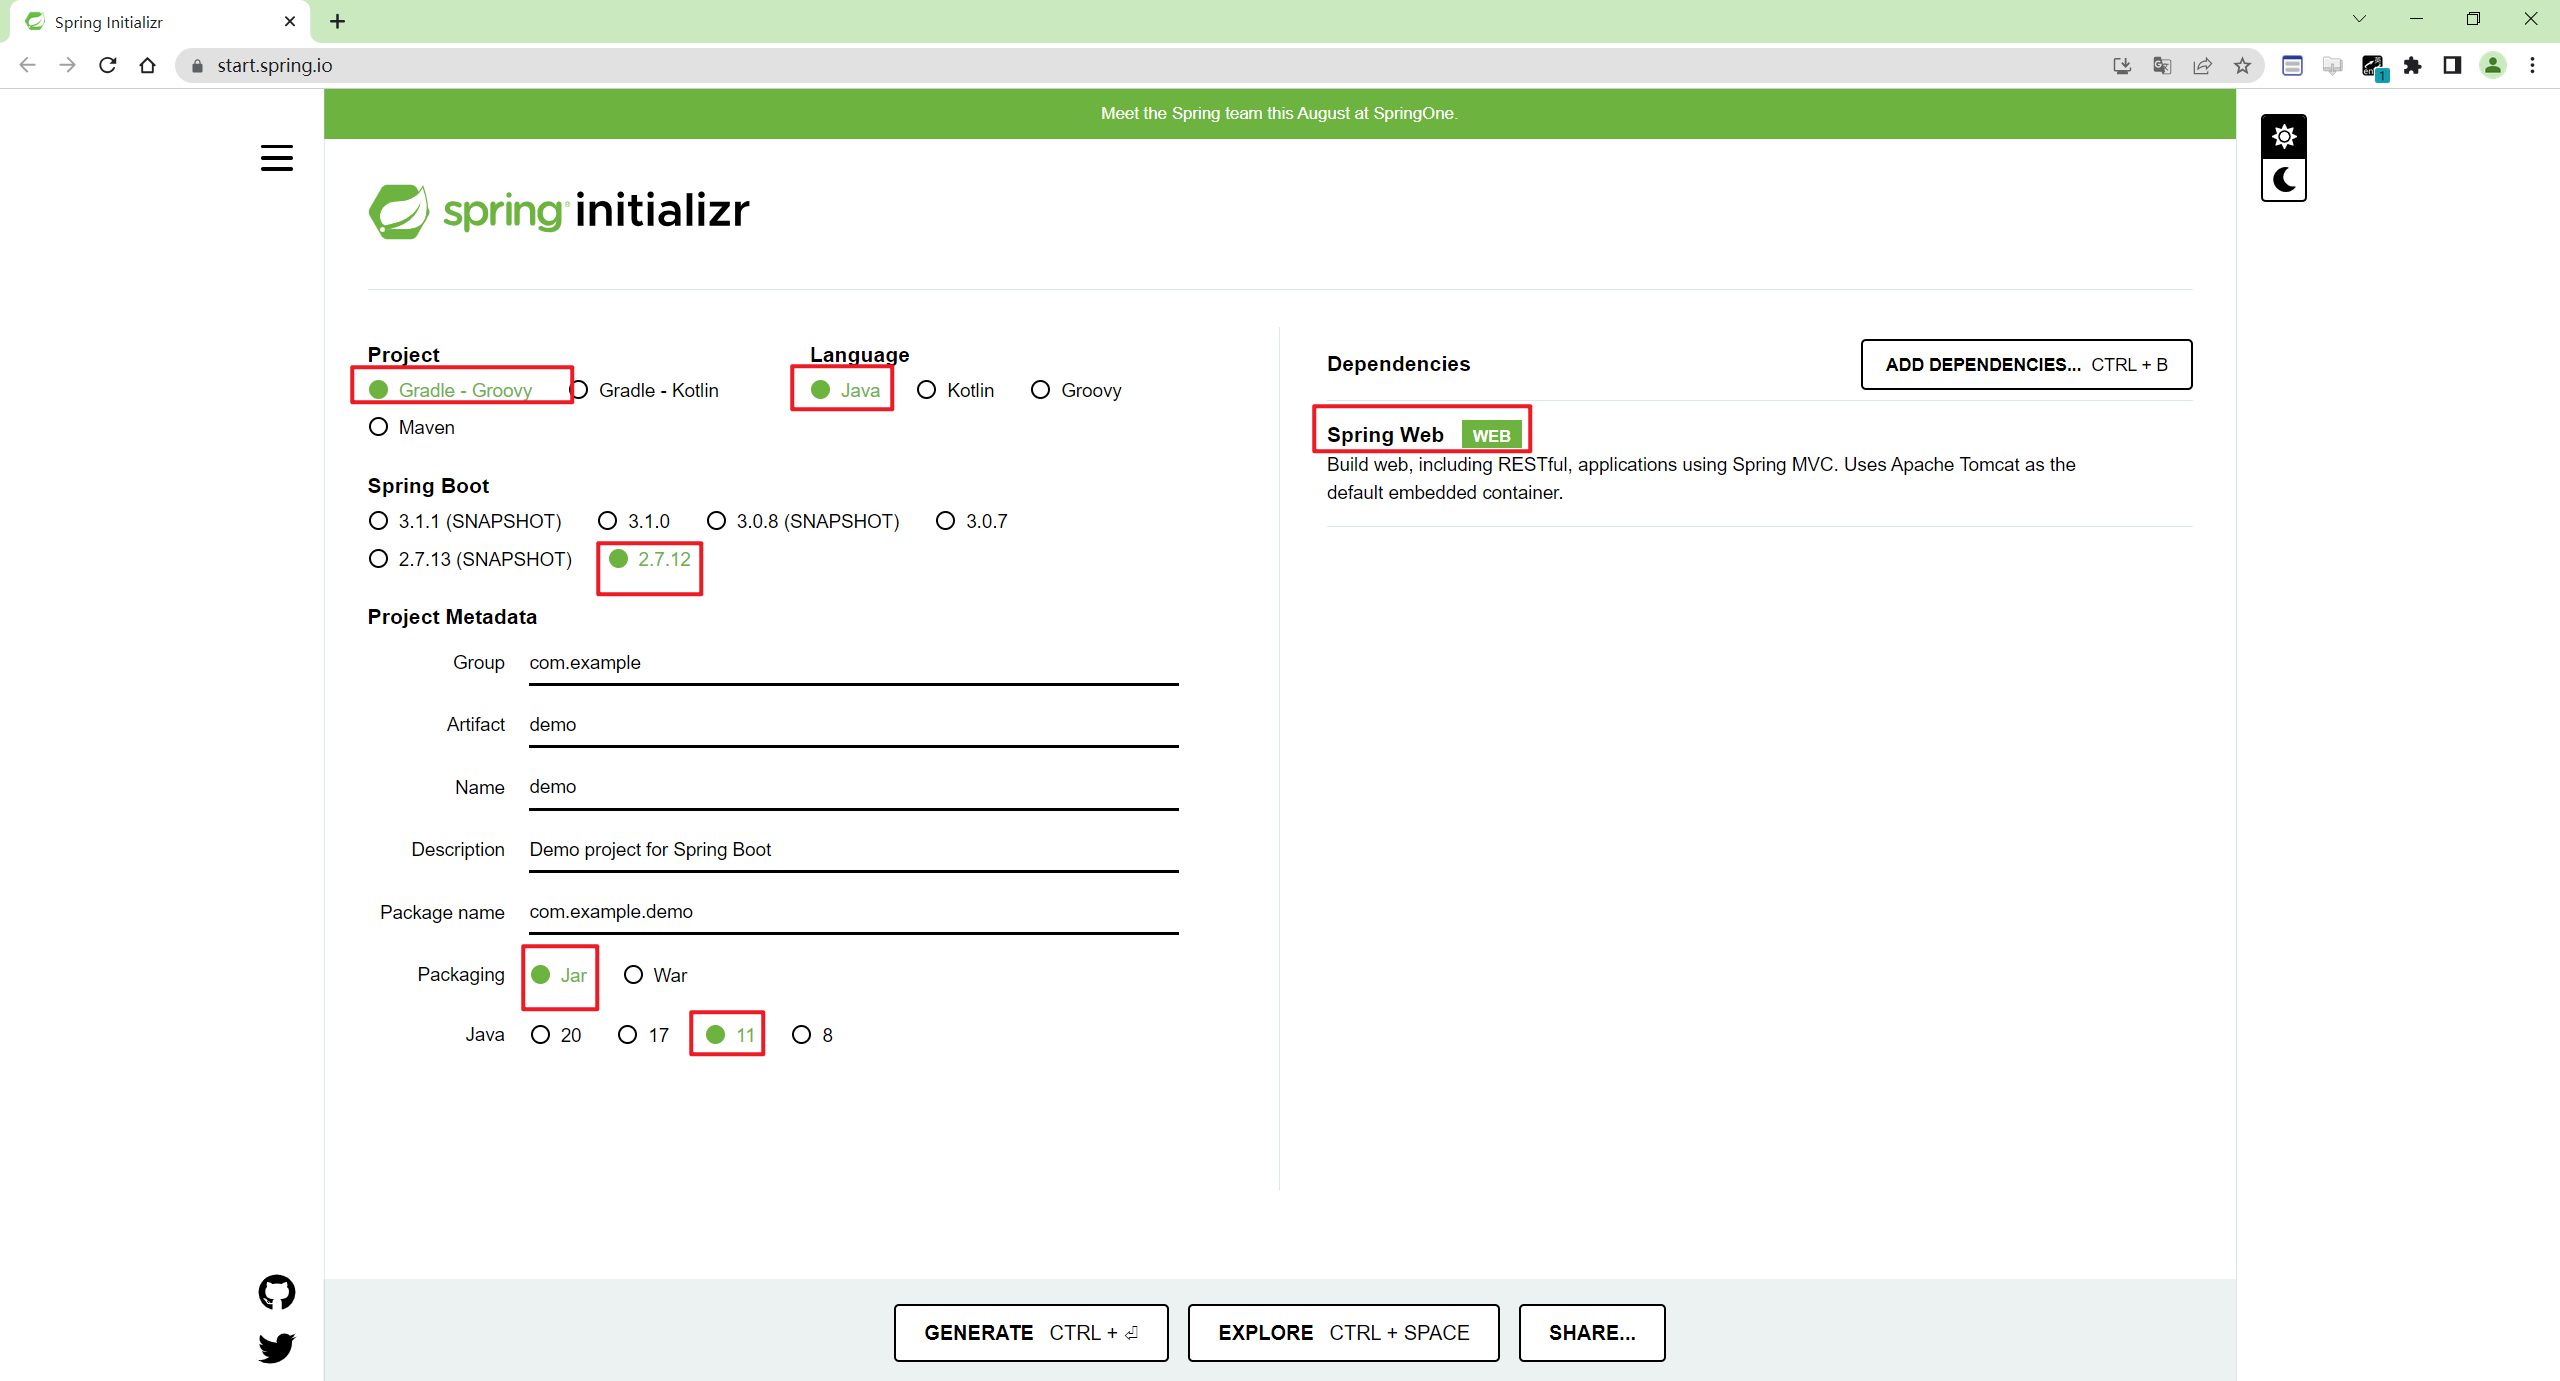Choose Java as language

[846, 390]
